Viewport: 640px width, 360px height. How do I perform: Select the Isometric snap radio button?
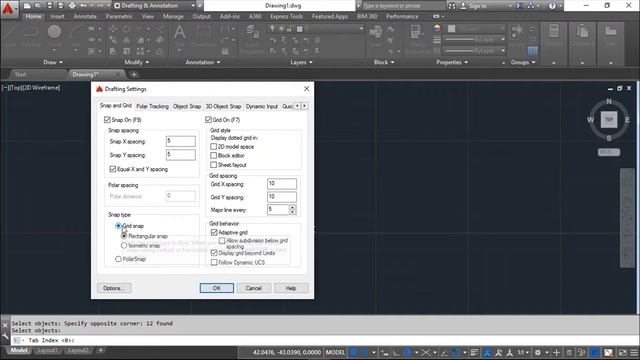pos(124,245)
